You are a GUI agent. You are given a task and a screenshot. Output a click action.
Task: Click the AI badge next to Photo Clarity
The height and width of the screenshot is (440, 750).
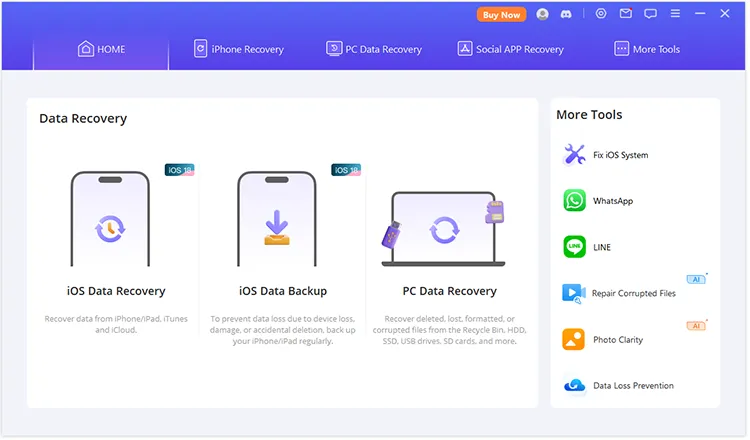click(696, 325)
